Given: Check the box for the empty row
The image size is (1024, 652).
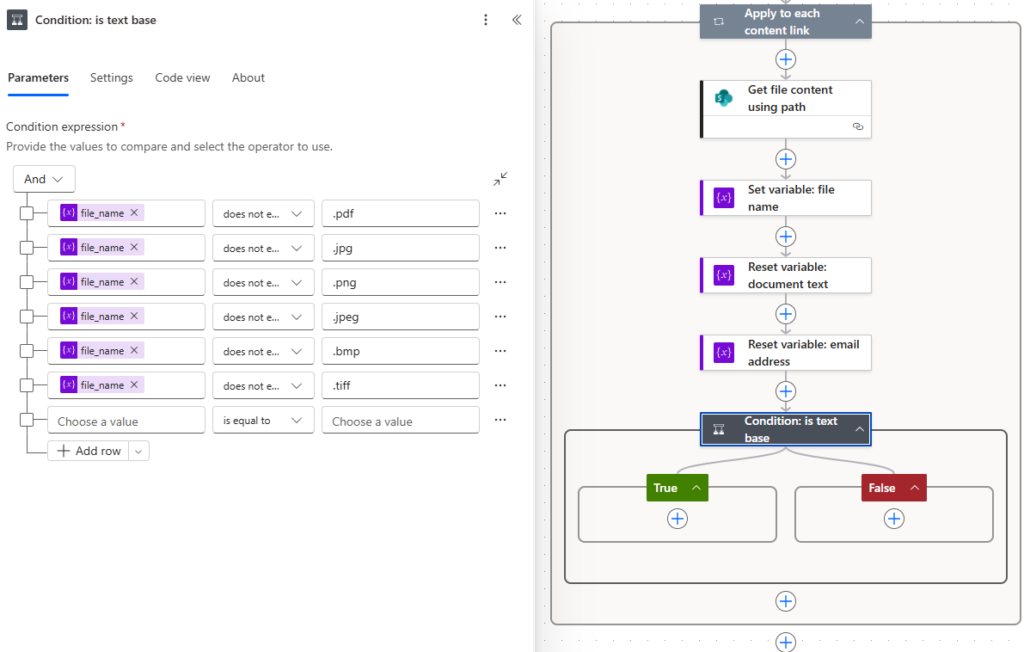Looking at the screenshot, I should coord(27,420).
